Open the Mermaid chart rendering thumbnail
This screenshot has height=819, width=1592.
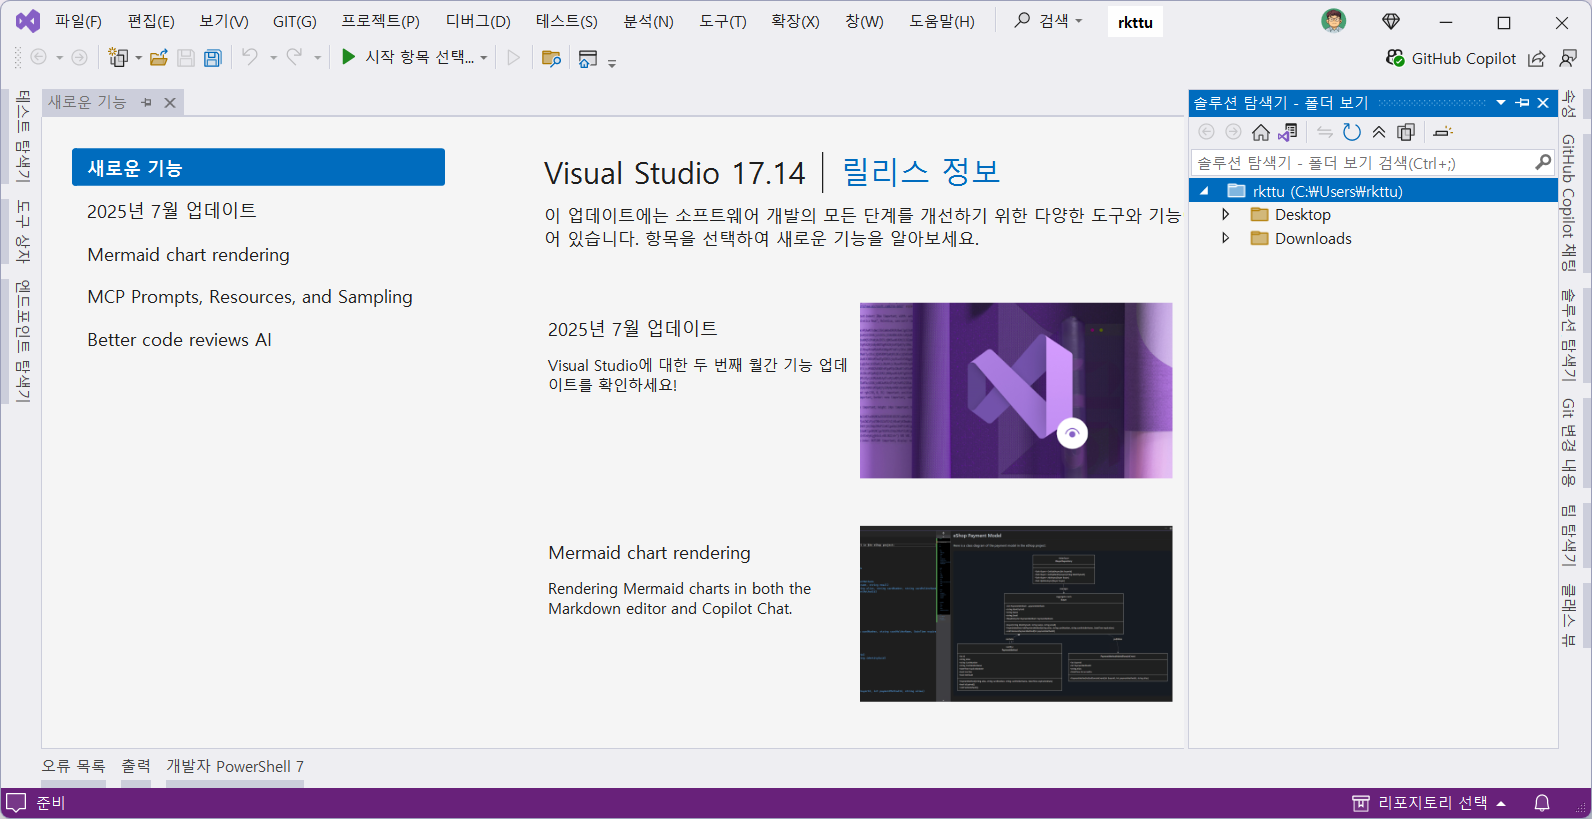click(x=1016, y=614)
